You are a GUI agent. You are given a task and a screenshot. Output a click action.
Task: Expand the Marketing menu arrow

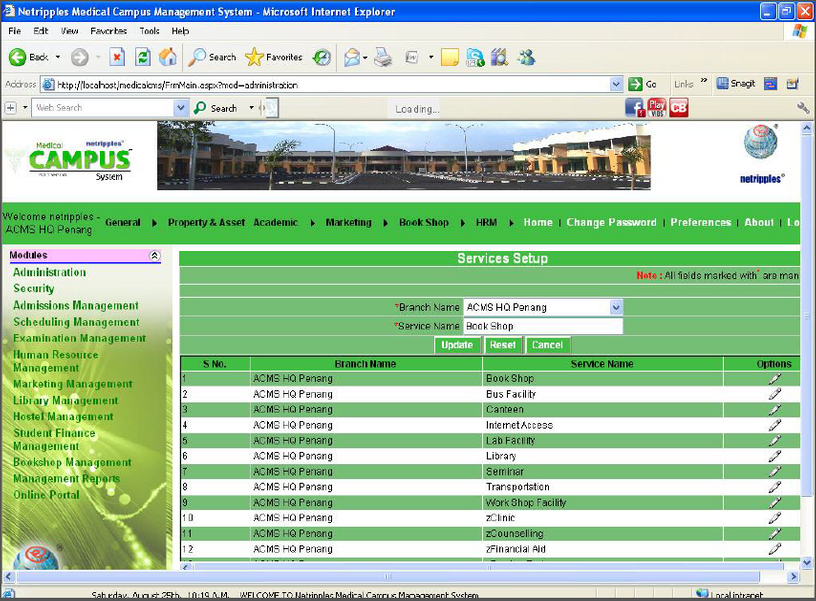[386, 223]
